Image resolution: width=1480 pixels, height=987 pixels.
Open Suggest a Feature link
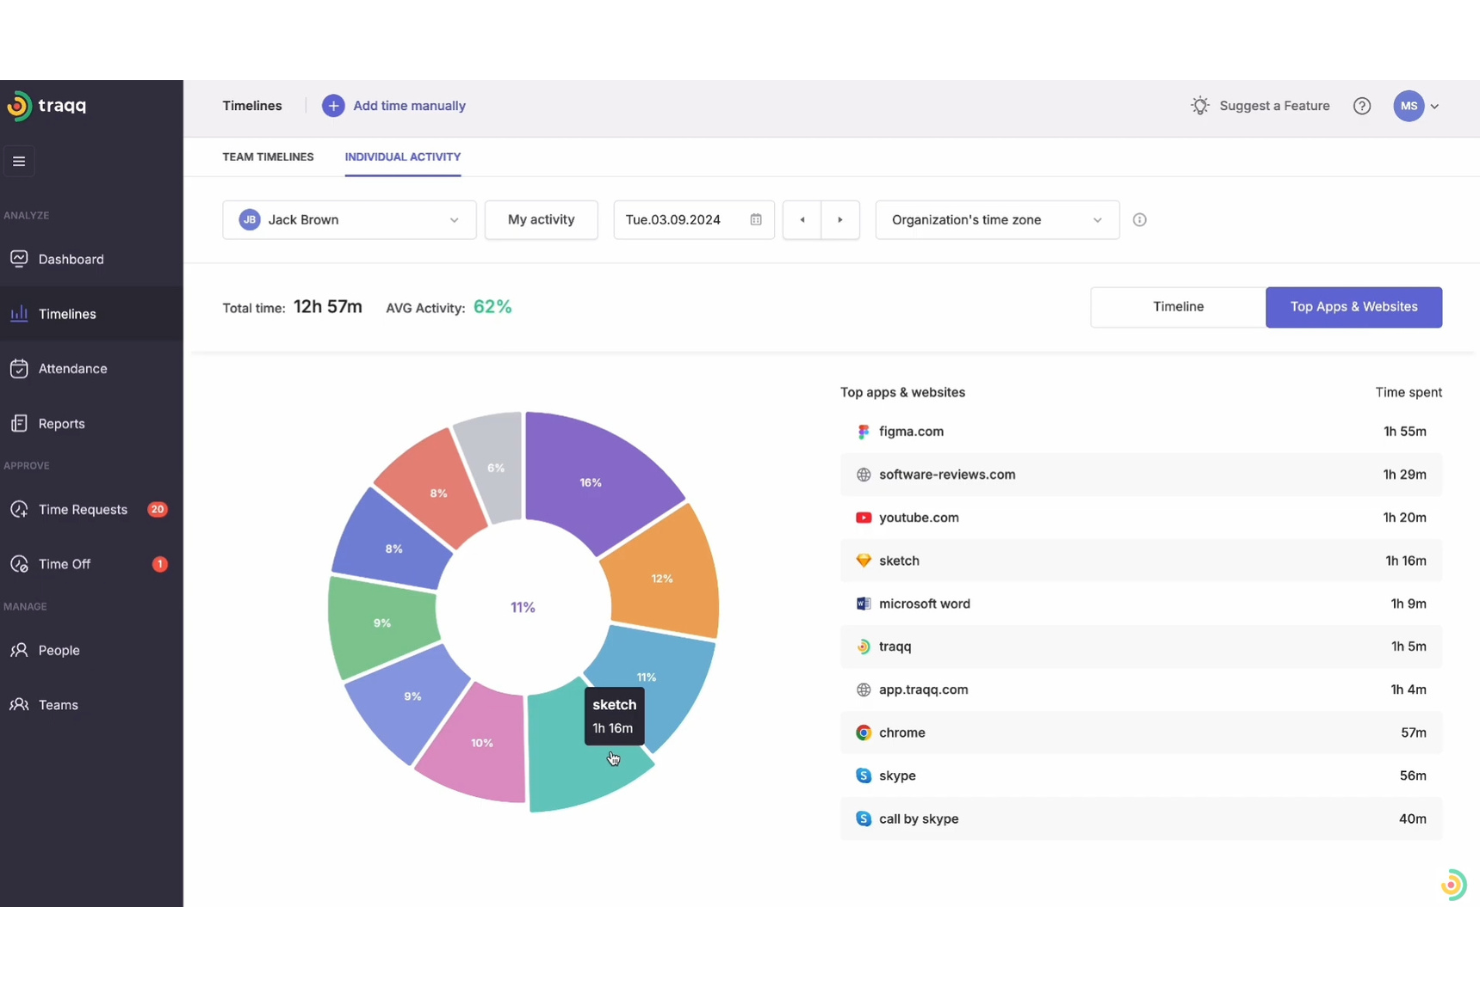pos(1274,106)
